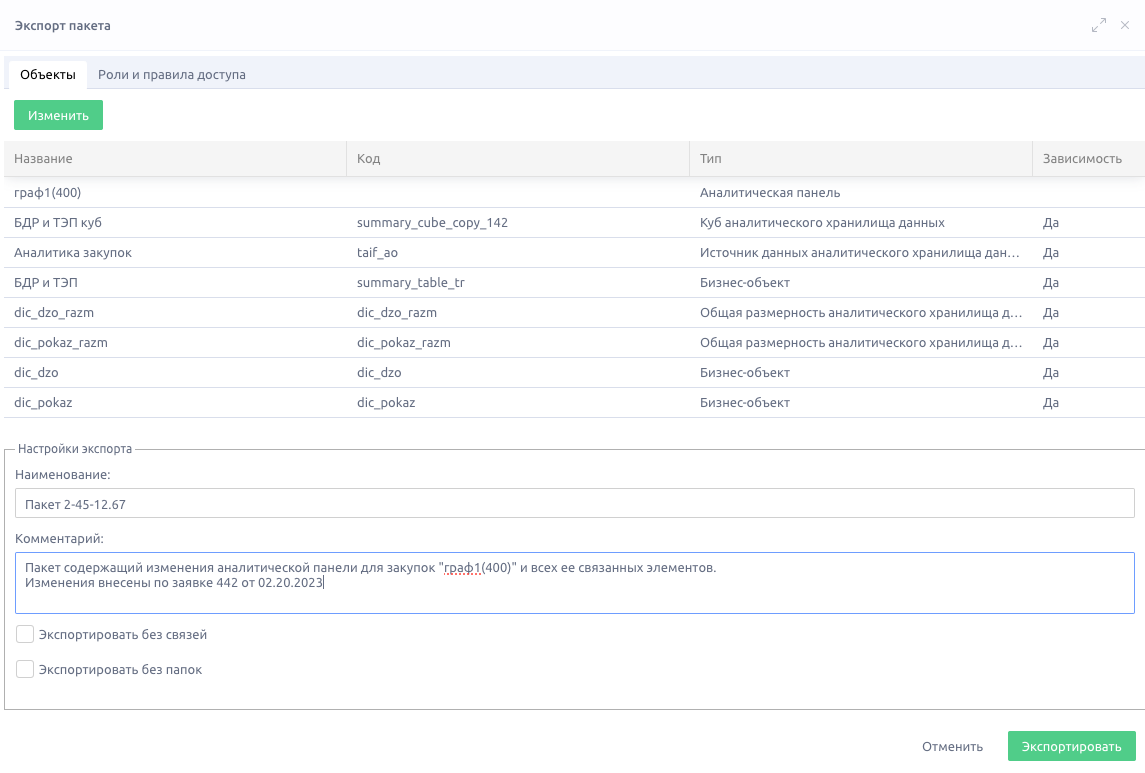Click the green Изменить button
1145x773 pixels.
[58, 115]
